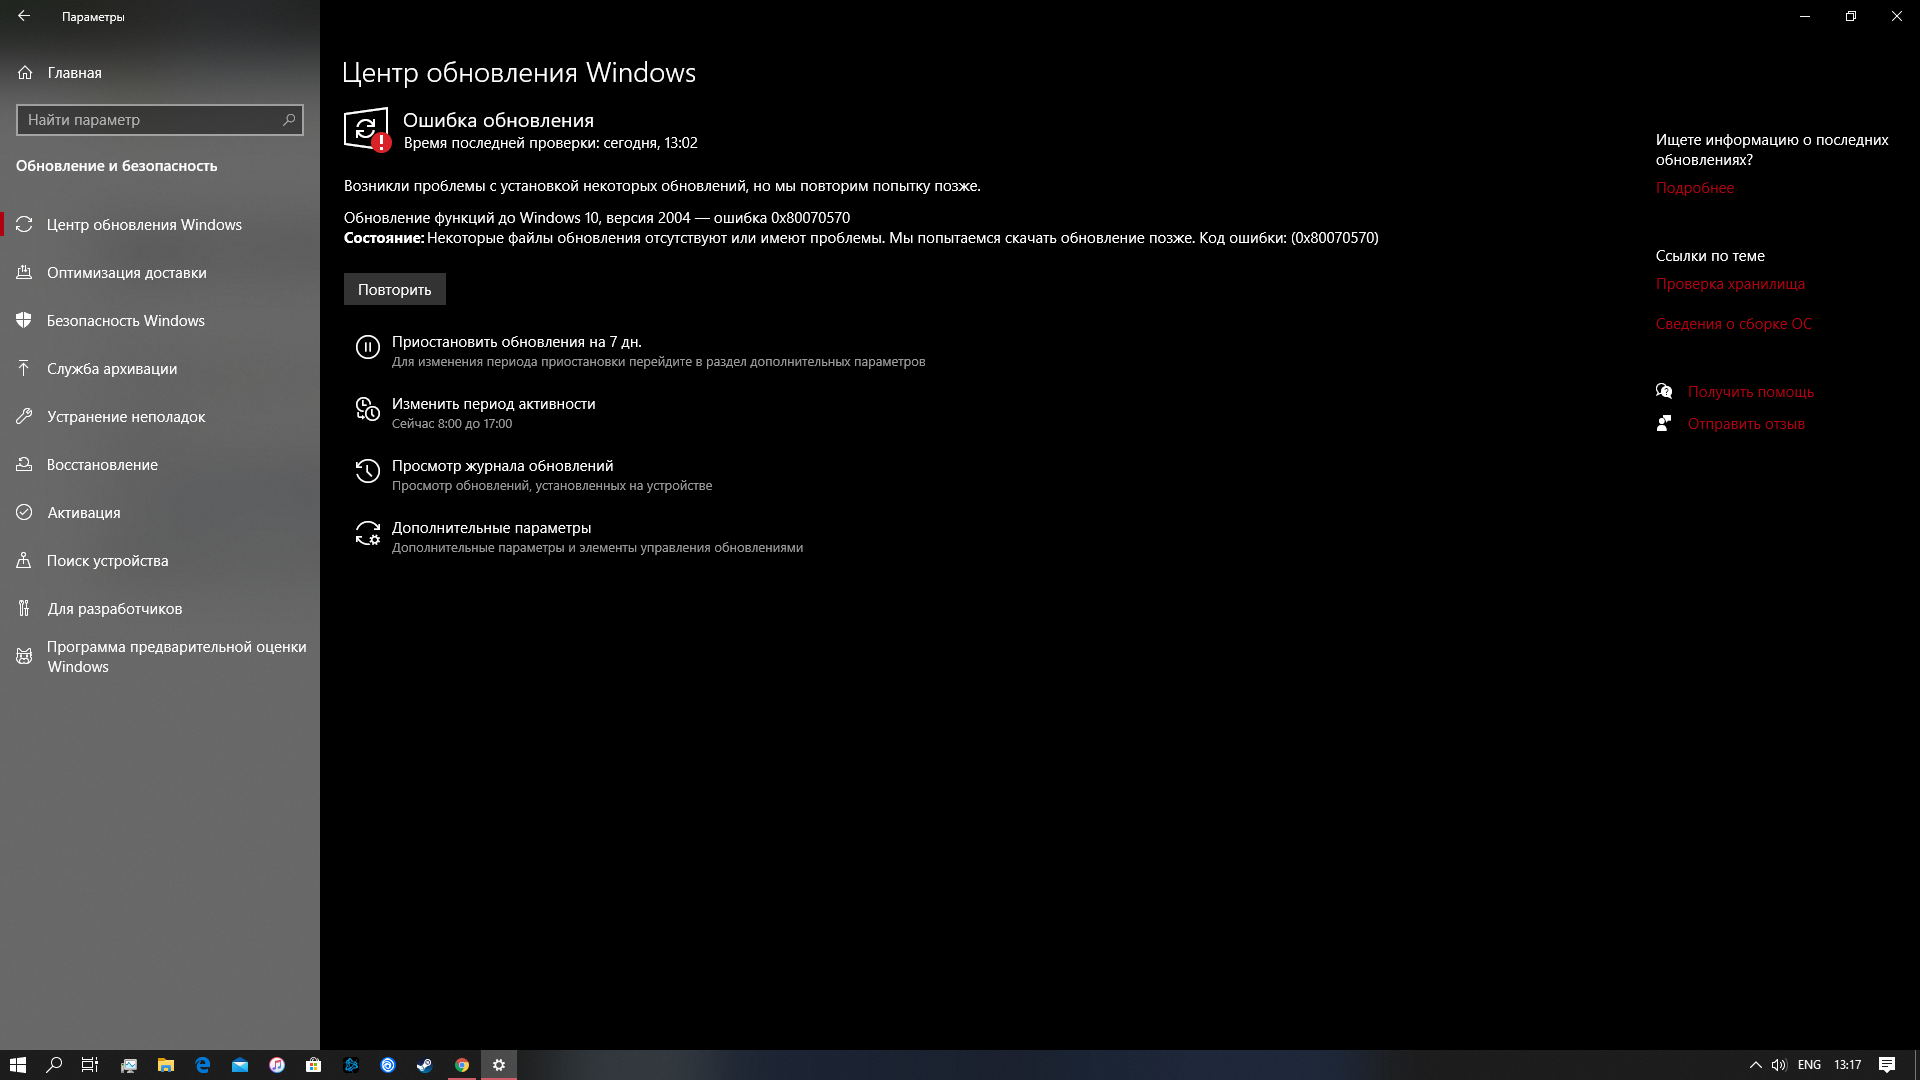Click the get help chat icon

click(1664, 391)
